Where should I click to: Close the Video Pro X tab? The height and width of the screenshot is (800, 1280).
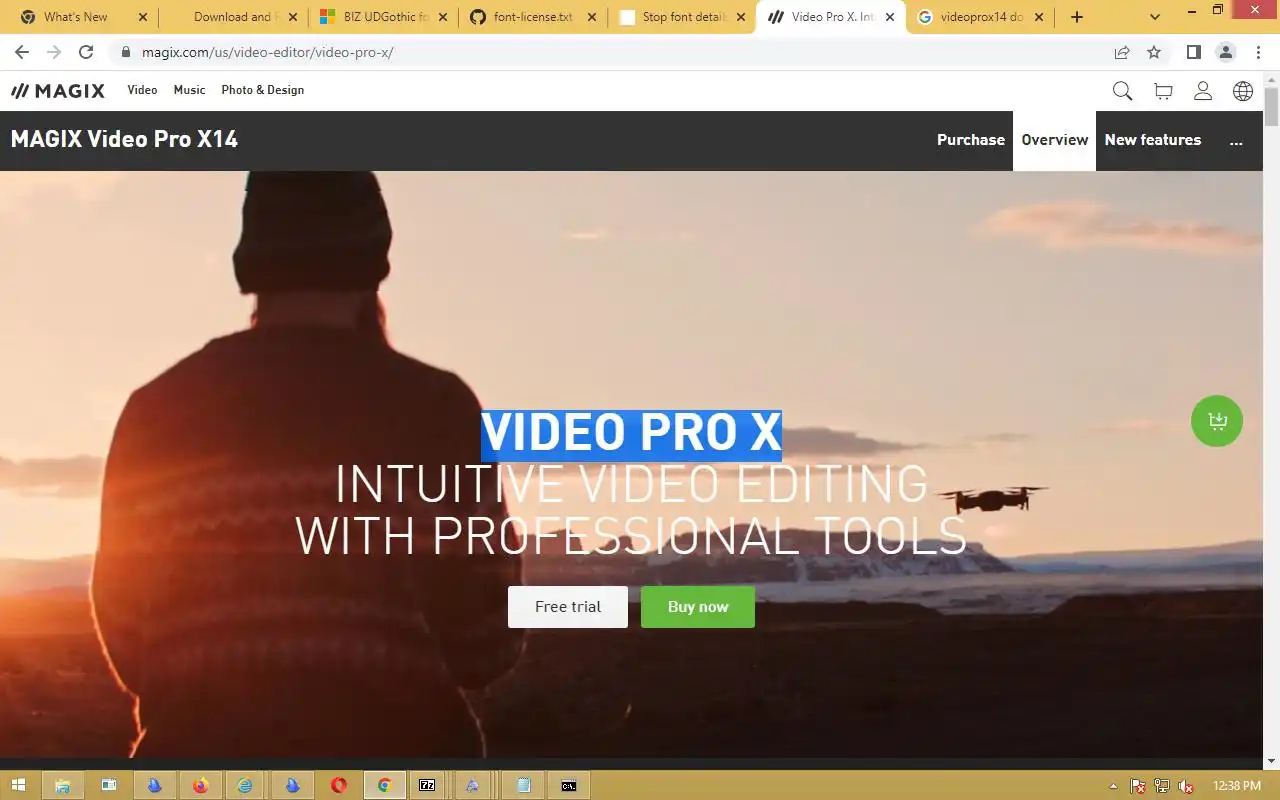[890, 17]
